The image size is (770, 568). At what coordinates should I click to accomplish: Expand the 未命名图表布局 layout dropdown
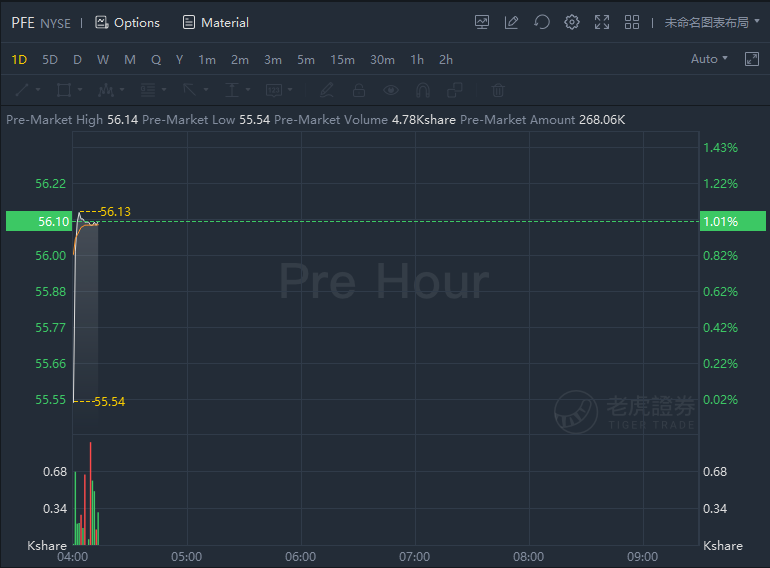tap(712, 23)
